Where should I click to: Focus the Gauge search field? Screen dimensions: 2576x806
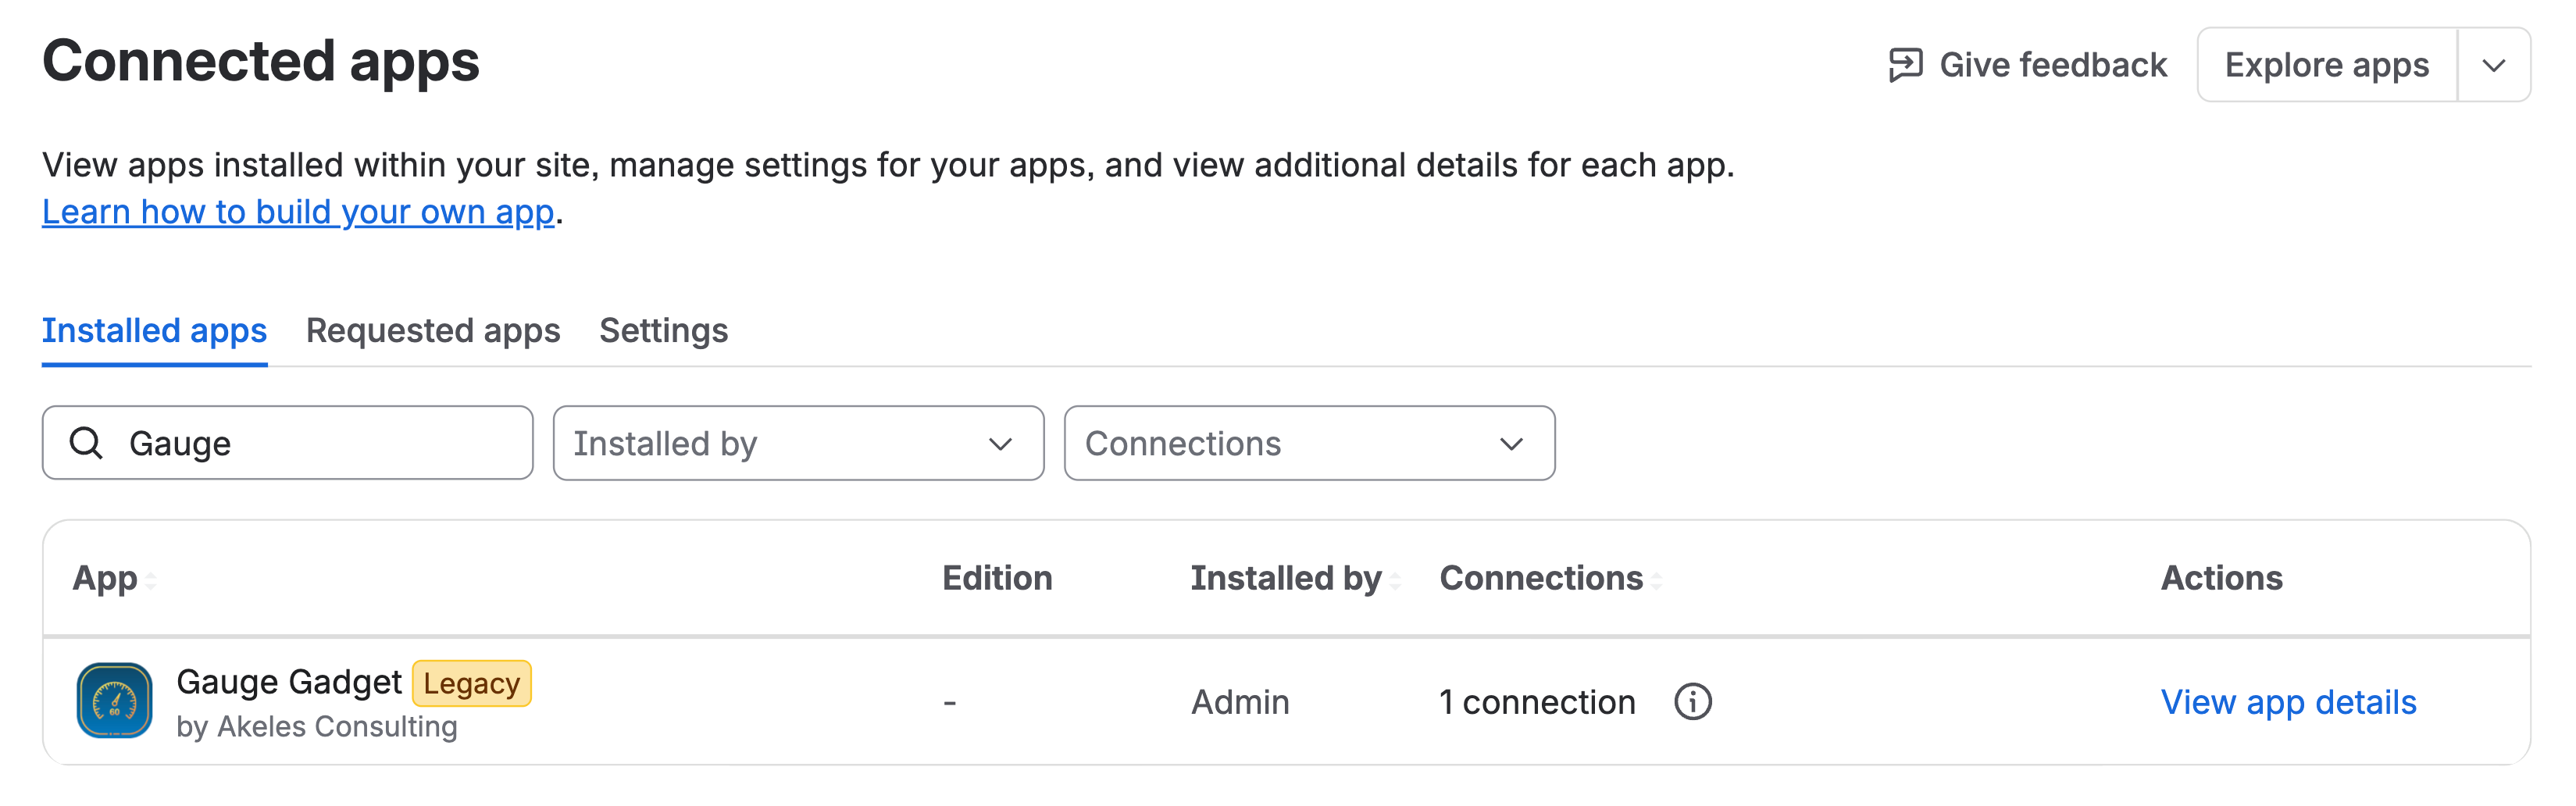click(x=287, y=443)
